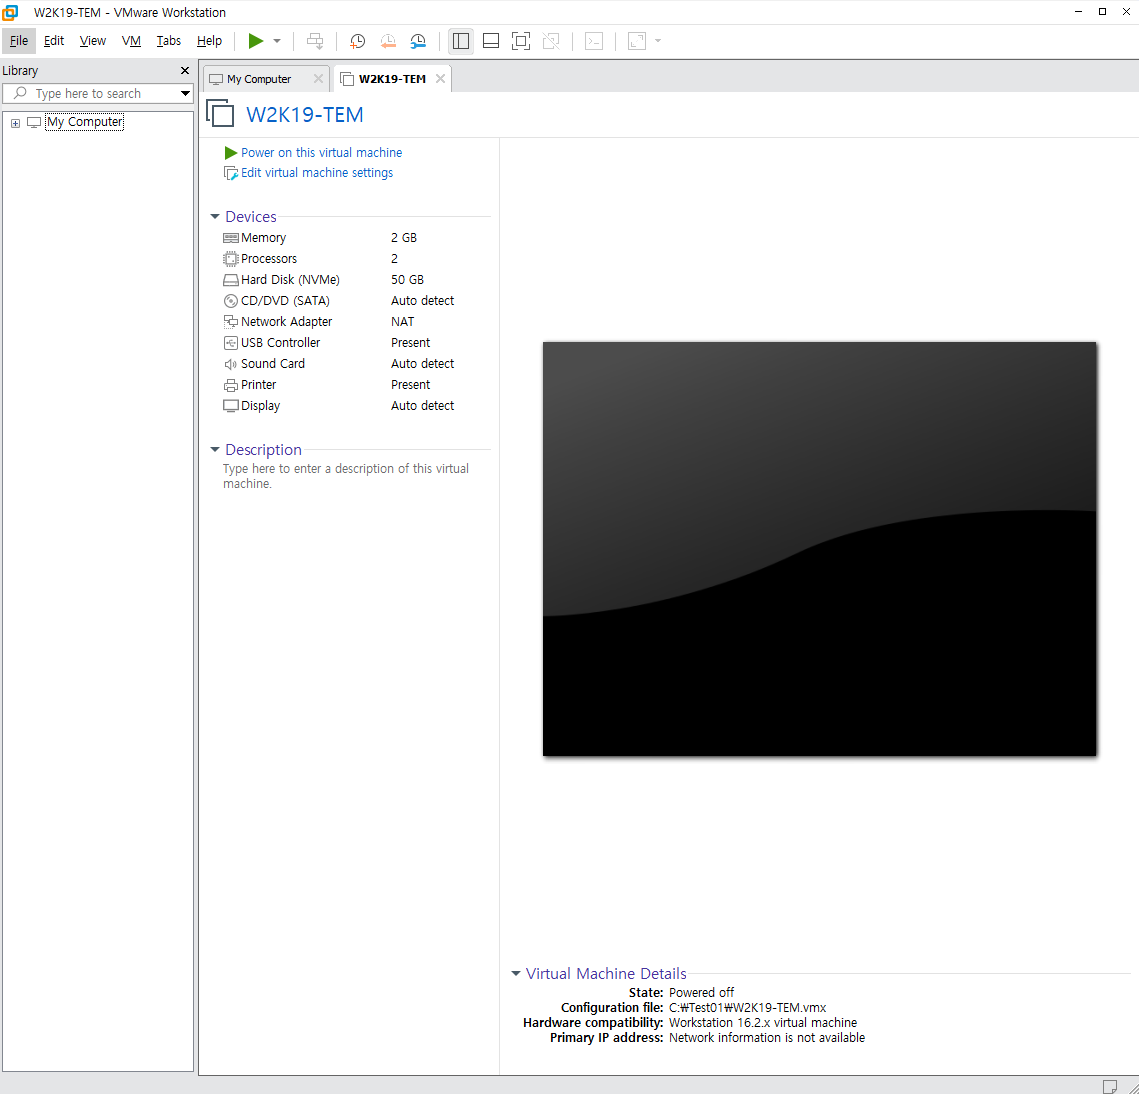This screenshot has width=1139, height=1094.
Task: Click the Network Adapter device icon
Action: (x=230, y=322)
